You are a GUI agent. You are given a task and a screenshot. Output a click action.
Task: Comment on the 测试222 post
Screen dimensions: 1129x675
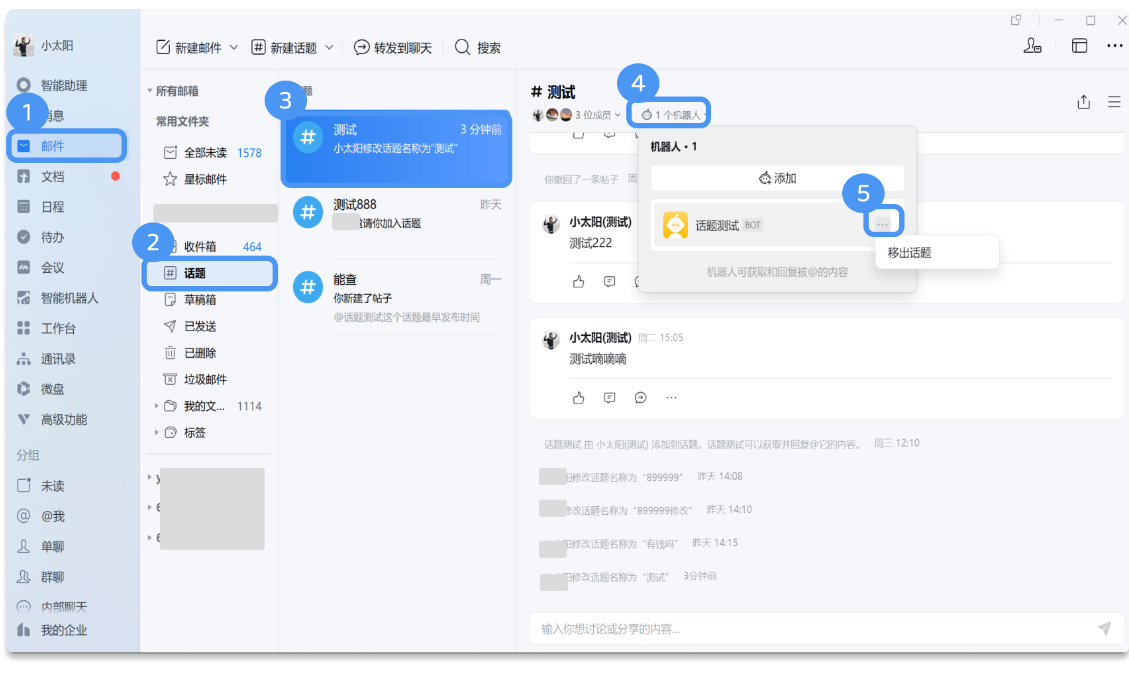click(609, 282)
